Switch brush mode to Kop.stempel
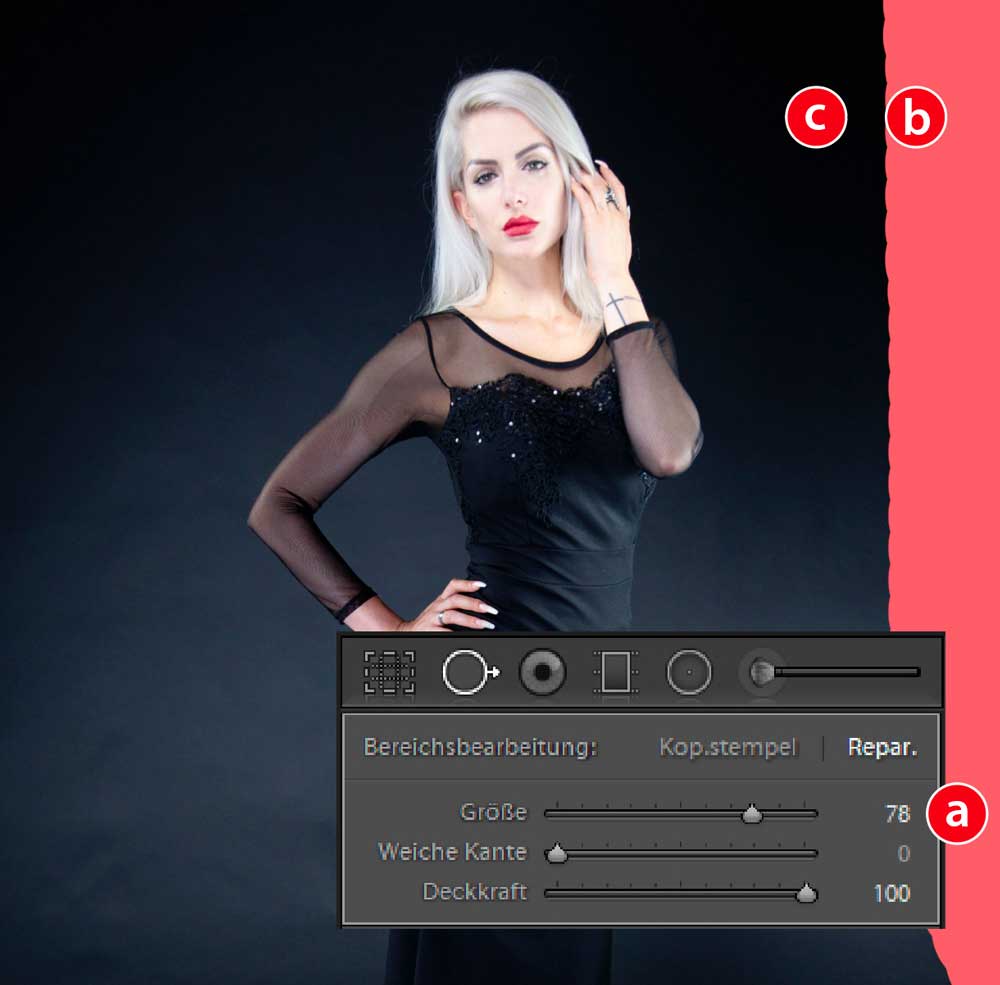This screenshot has width=1000, height=985. [728, 747]
